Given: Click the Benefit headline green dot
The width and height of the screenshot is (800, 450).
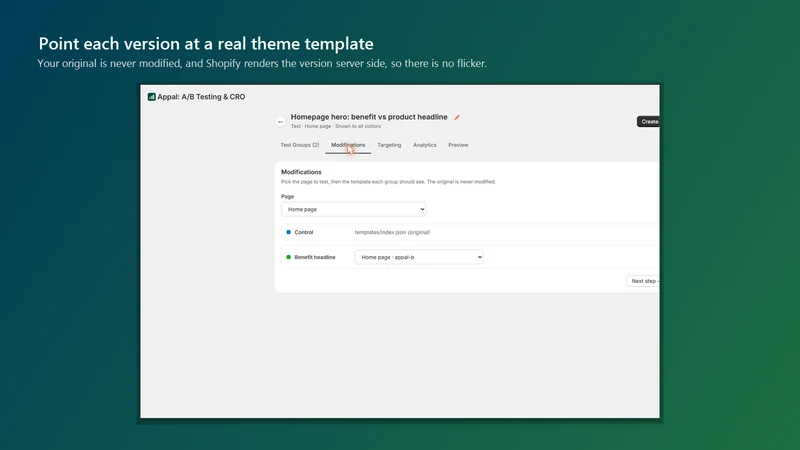Looking at the screenshot, I should click(288, 257).
